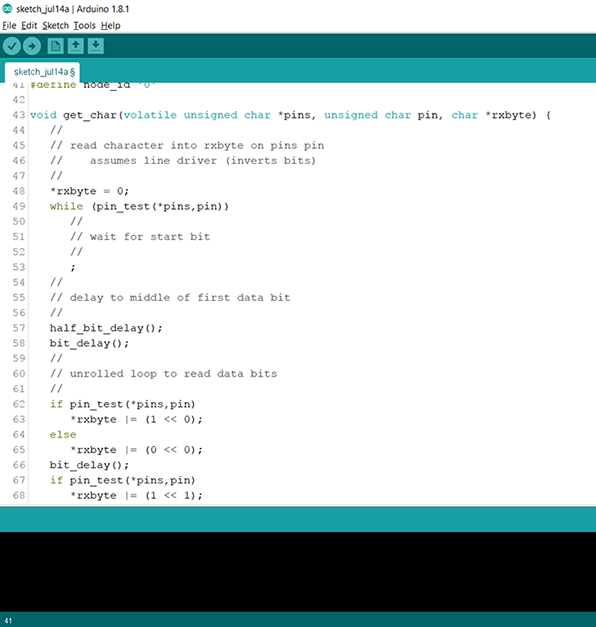This screenshot has width=596, height=627.
Task: Click the Save sketch down-arrow icon
Action: [96, 46]
